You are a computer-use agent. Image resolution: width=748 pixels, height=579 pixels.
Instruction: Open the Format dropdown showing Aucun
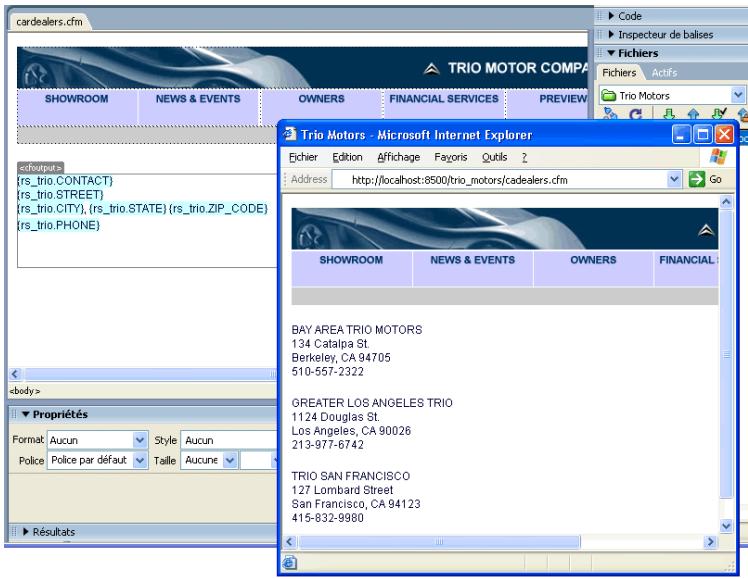140,440
